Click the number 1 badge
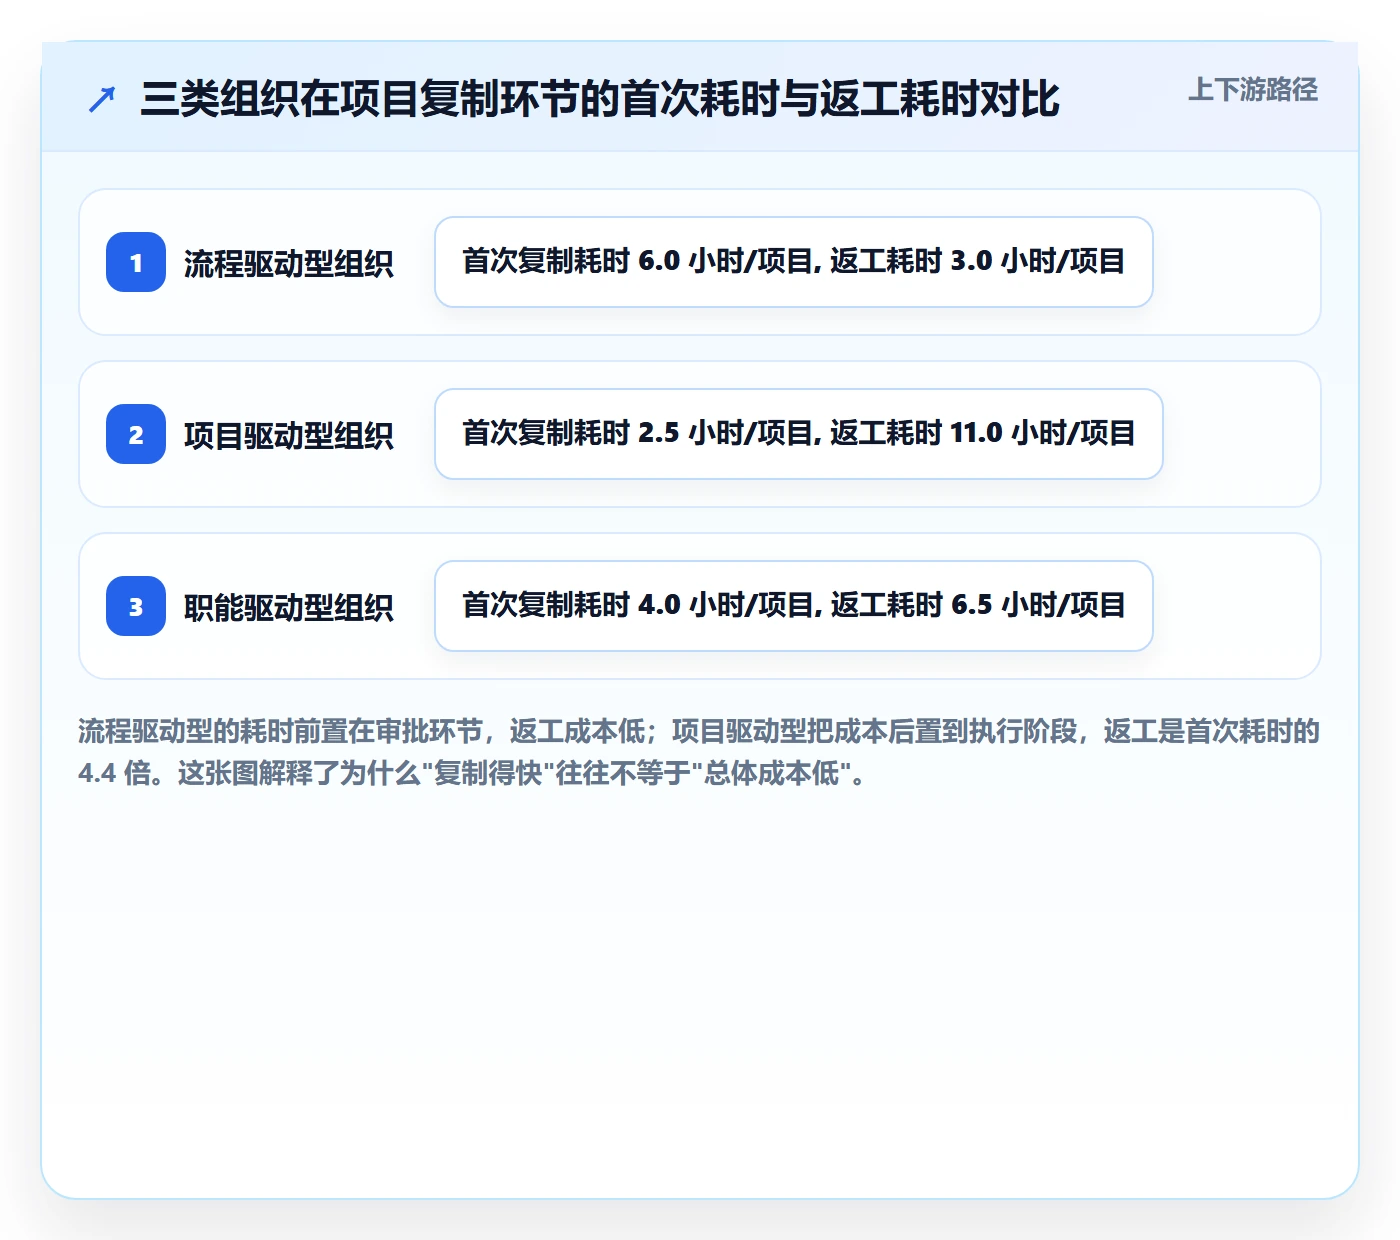This screenshot has width=1400, height=1240. (136, 262)
